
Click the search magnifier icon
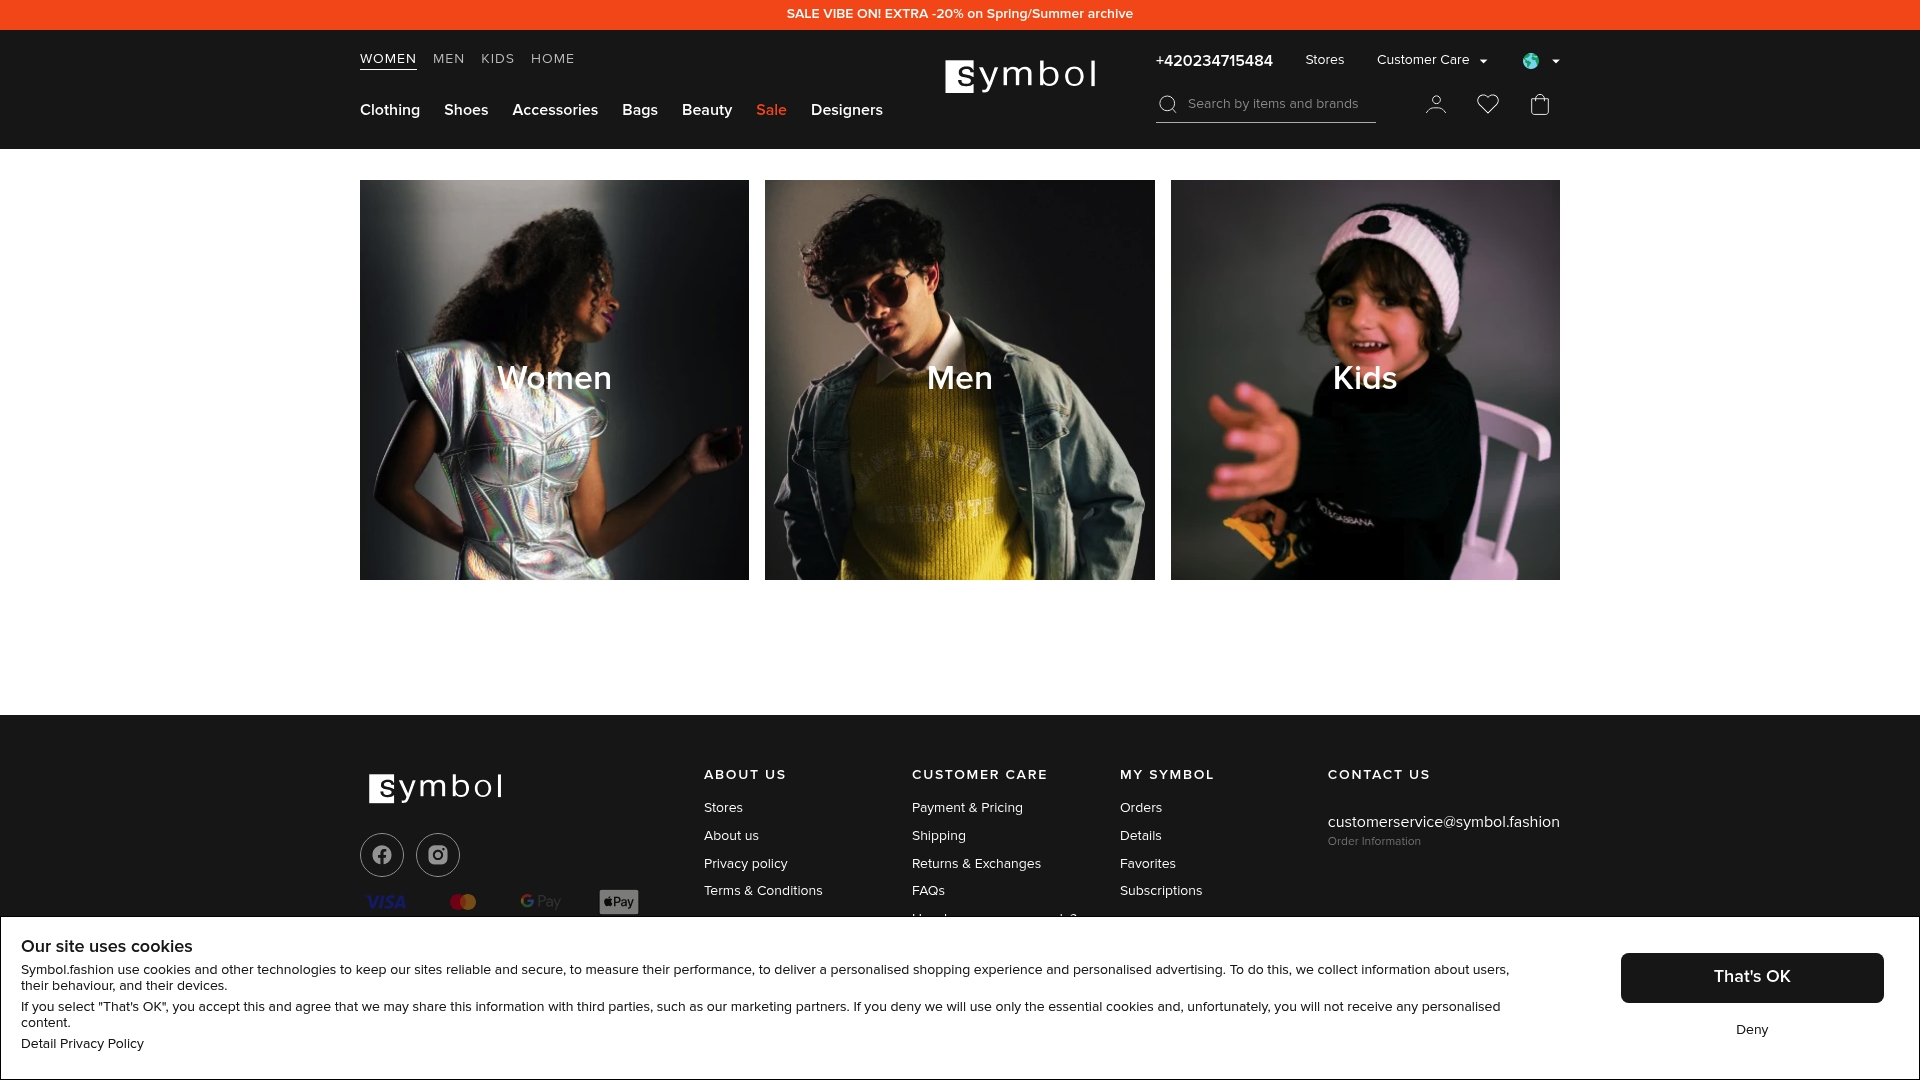1167,104
